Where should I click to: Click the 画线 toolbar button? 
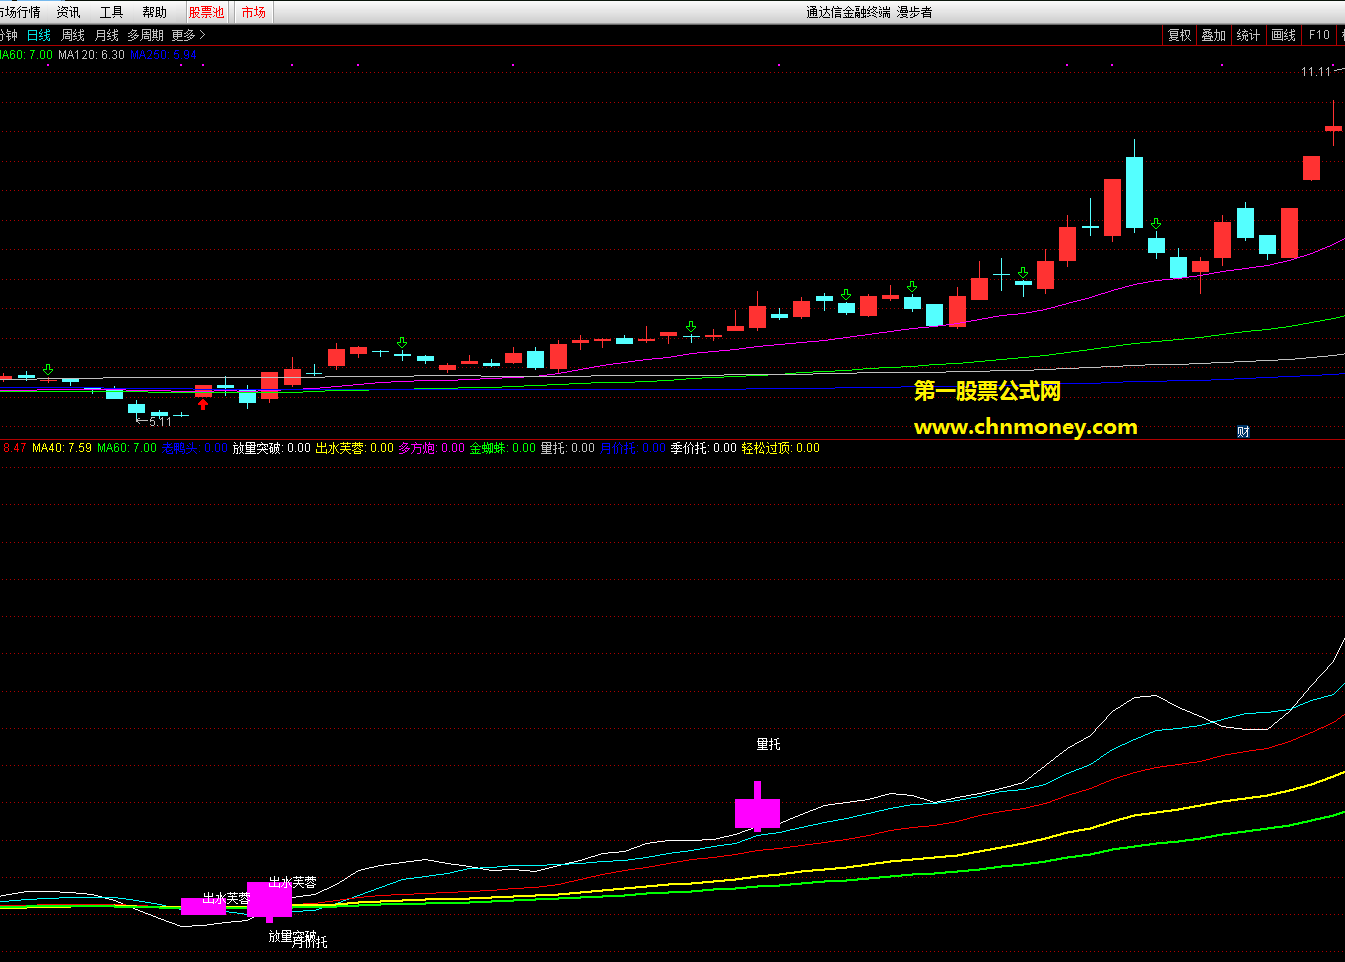tap(1283, 35)
